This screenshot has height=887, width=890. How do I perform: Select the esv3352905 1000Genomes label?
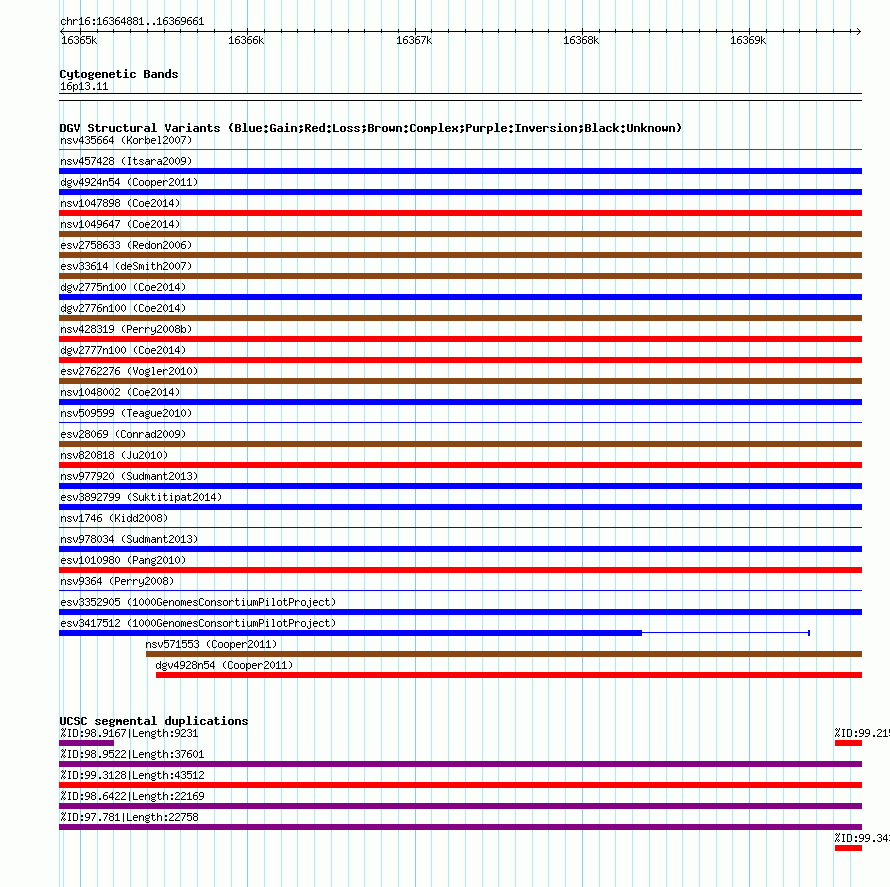[x=198, y=602]
